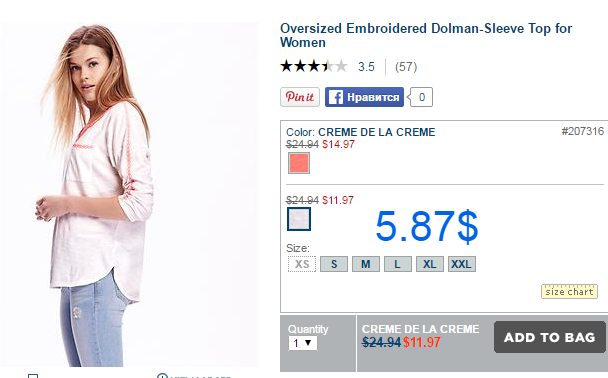Open the Quantity dropdown
Viewport: 608px width, 378px height.
click(302, 343)
